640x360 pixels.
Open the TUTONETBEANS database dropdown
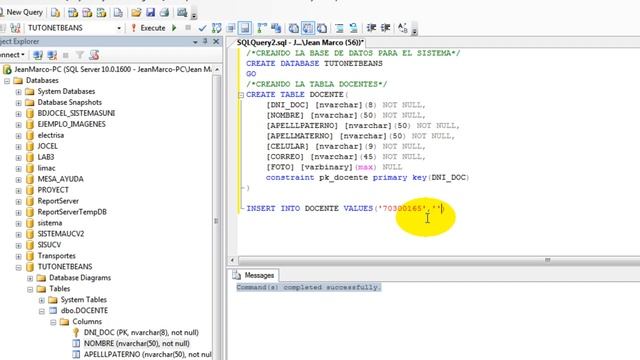tap(119, 28)
